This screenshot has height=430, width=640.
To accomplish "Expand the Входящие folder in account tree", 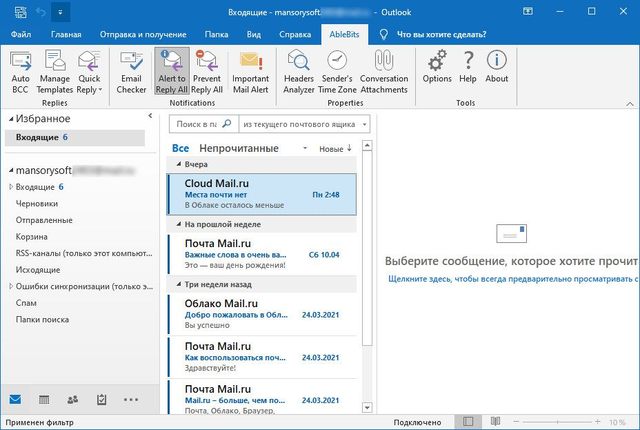I will pos(12,187).
